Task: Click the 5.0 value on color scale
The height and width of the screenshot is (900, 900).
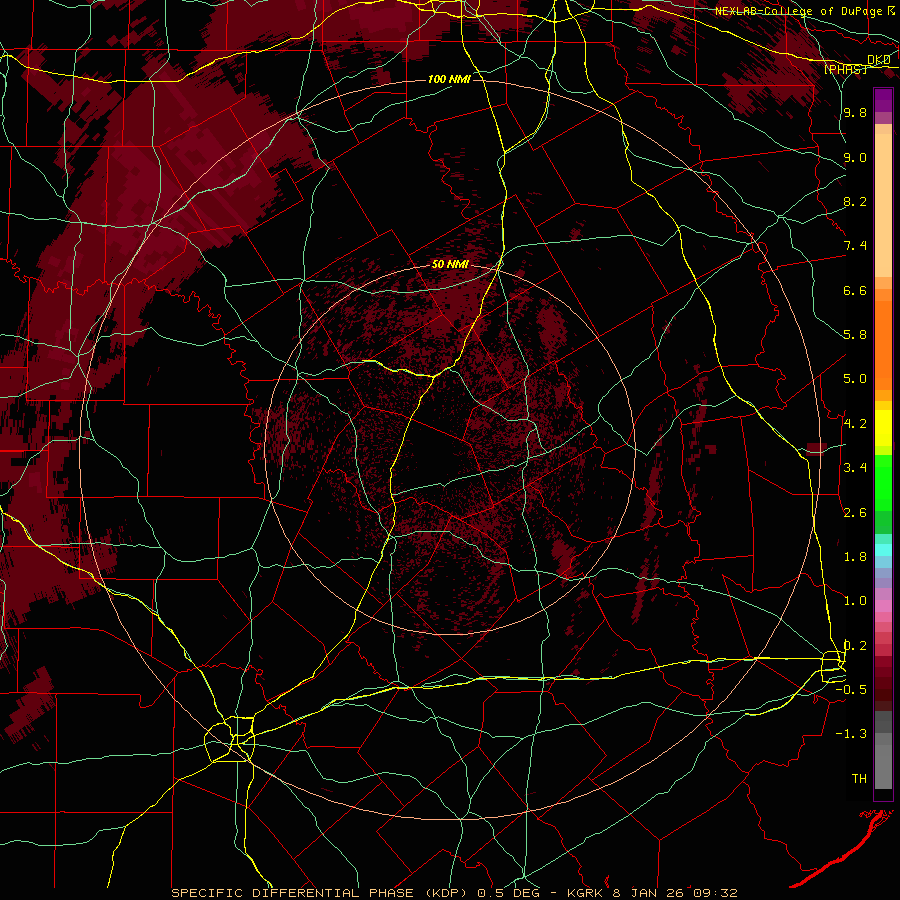Action: [x=855, y=379]
